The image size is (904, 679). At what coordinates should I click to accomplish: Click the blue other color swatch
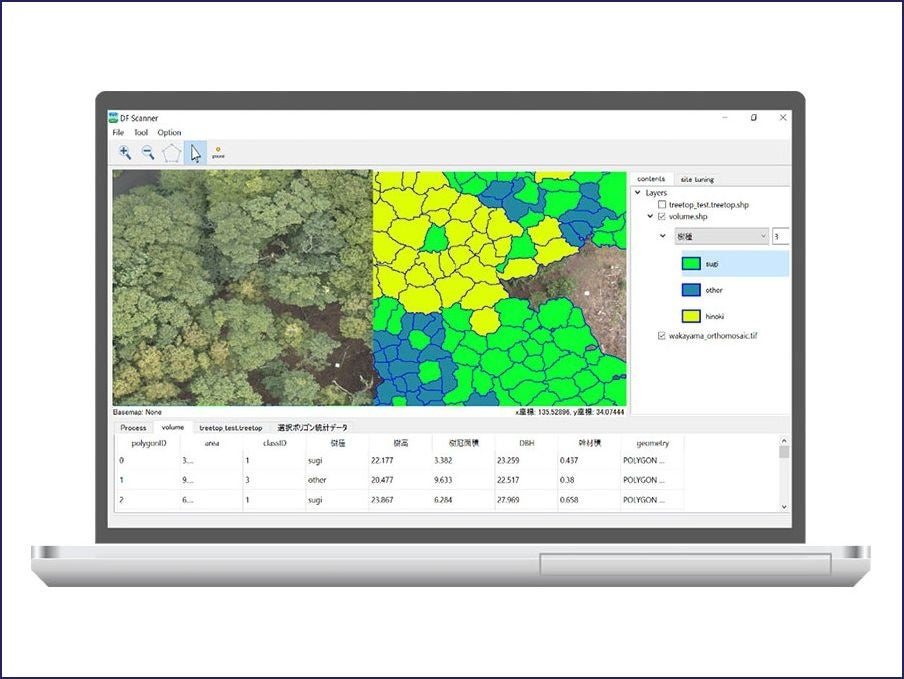coord(691,290)
